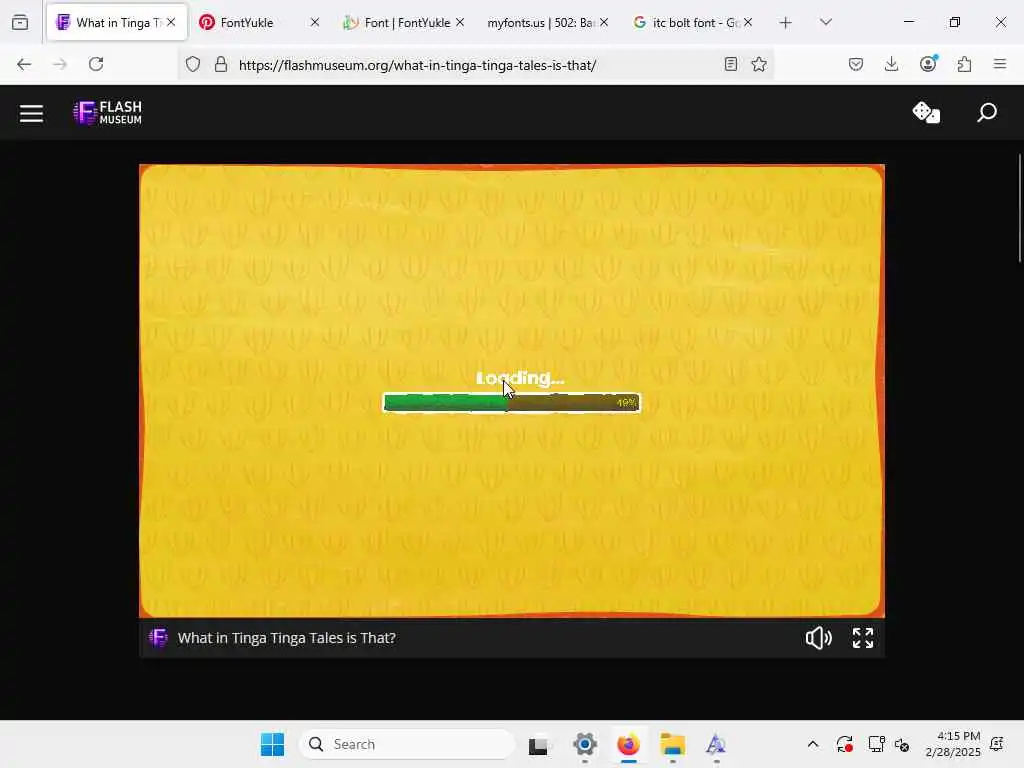Click the small Flash Museum icon beside game title
The height and width of the screenshot is (768, 1024).
pyautogui.click(x=158, y=638)
